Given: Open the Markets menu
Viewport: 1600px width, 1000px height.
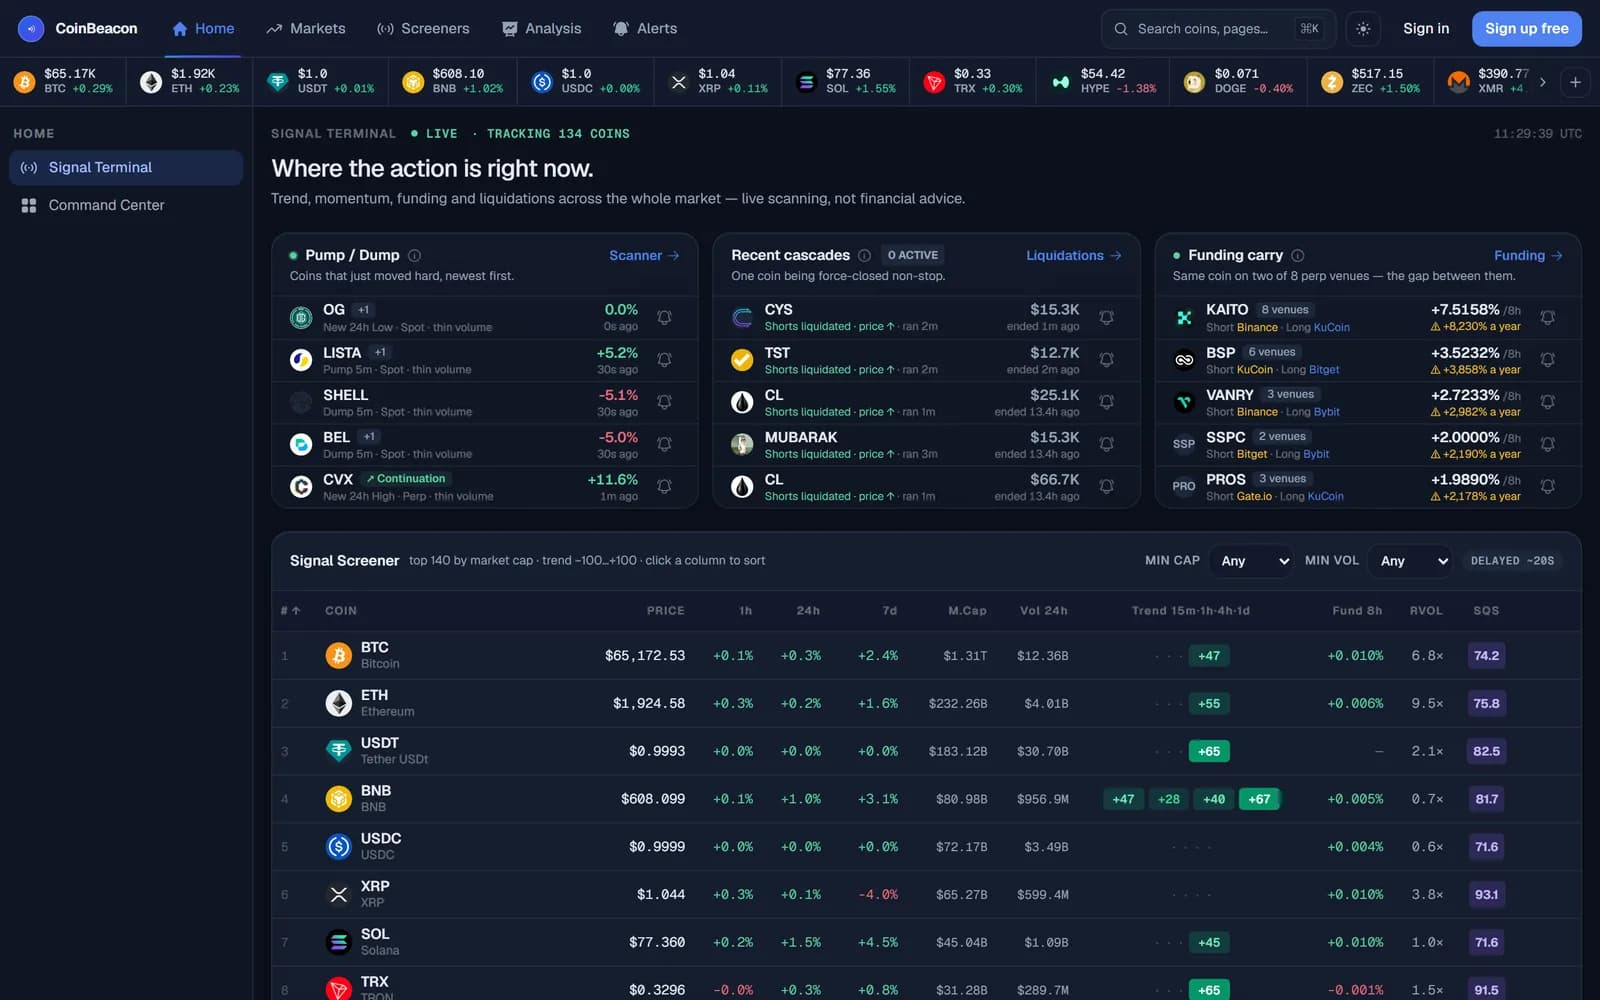Looking at the screenshot, I should (x=306, y=29).
